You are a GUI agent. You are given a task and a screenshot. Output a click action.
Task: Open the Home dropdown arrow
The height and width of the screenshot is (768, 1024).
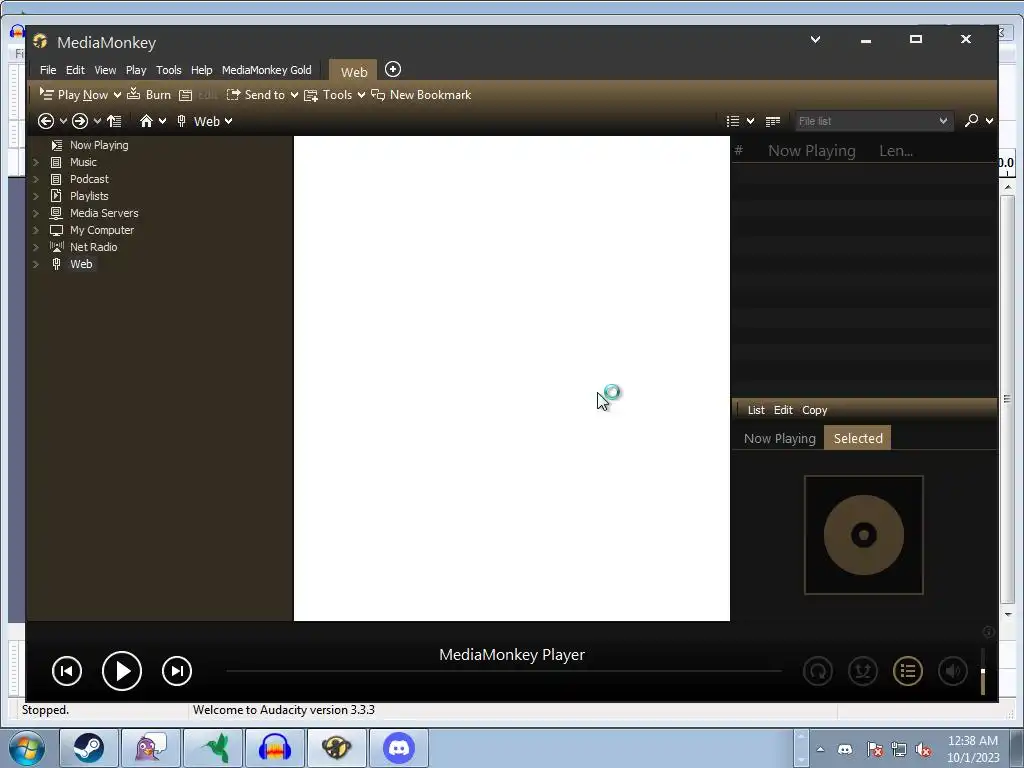coord(163,121)
